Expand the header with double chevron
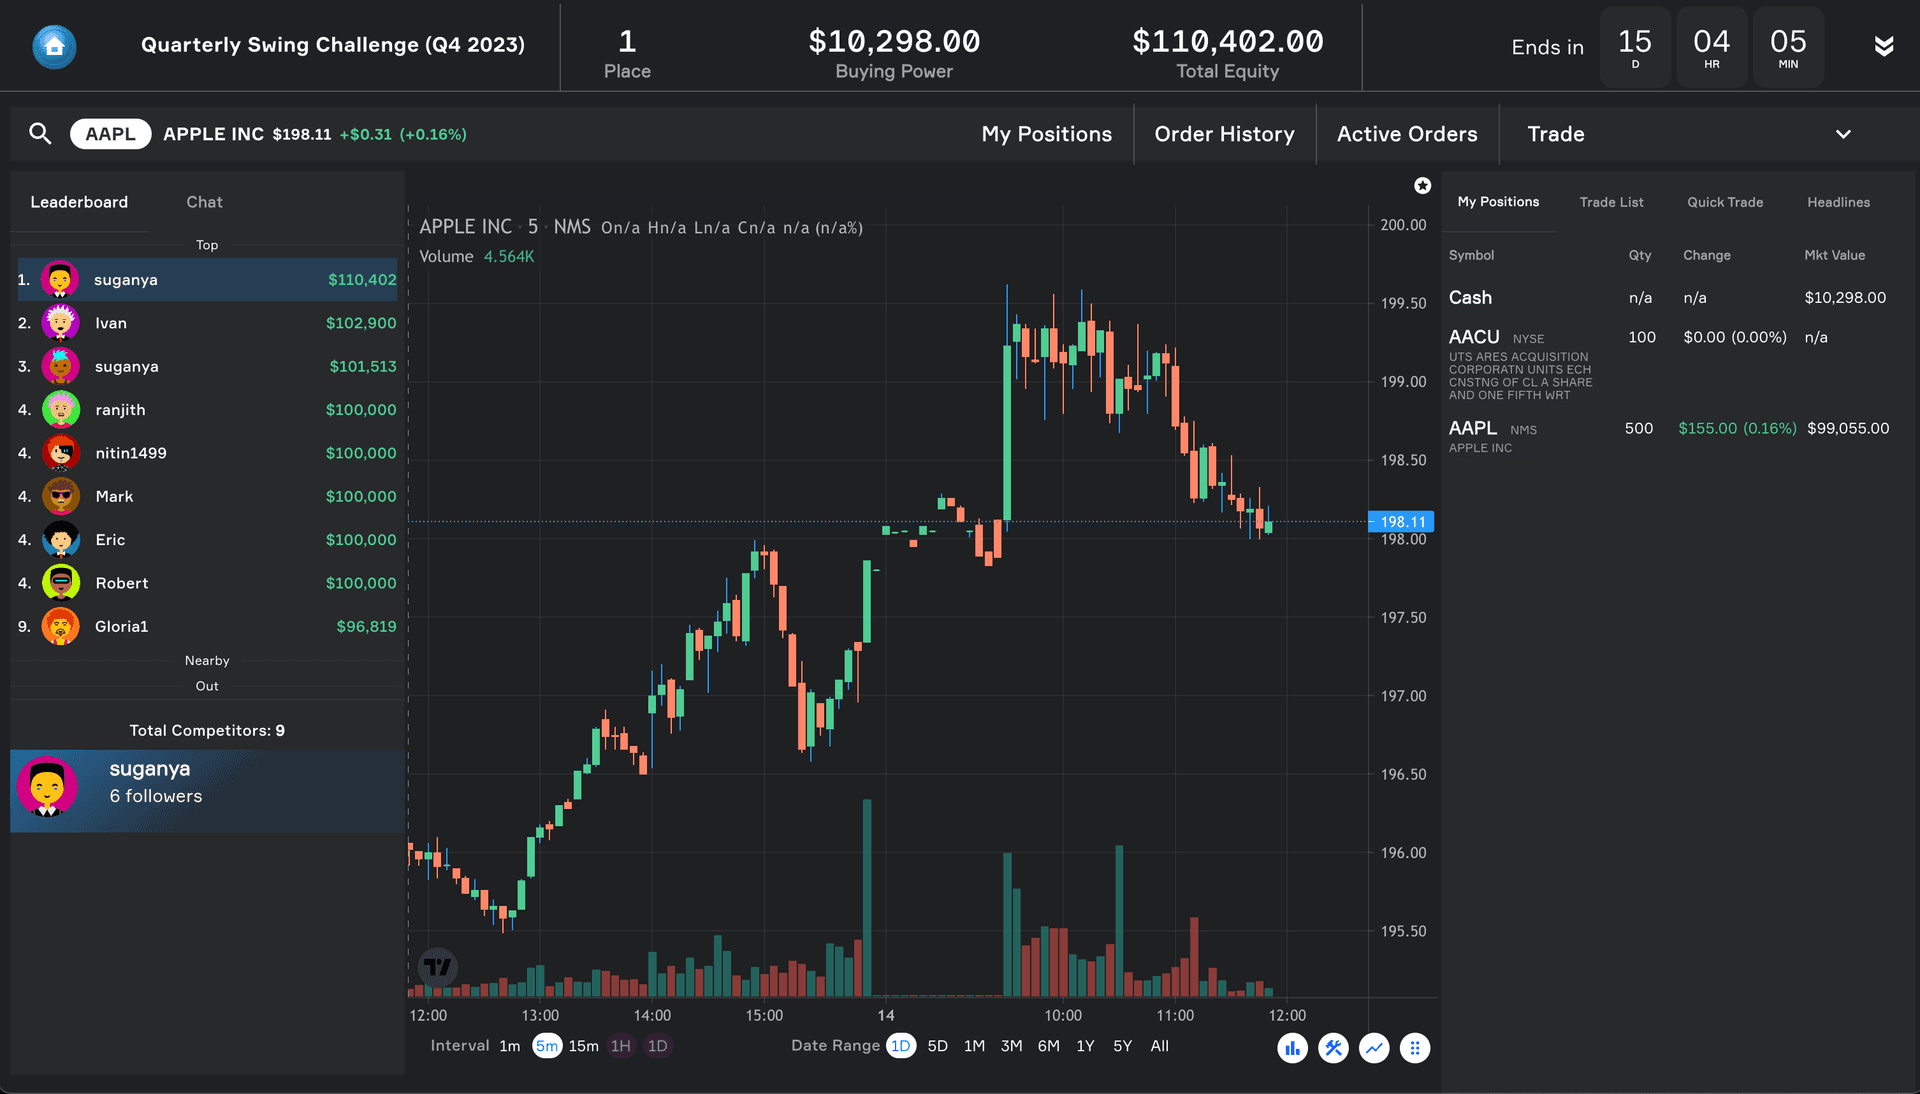This screenshot has height=1094, width=1920. tap(1884, 46)
